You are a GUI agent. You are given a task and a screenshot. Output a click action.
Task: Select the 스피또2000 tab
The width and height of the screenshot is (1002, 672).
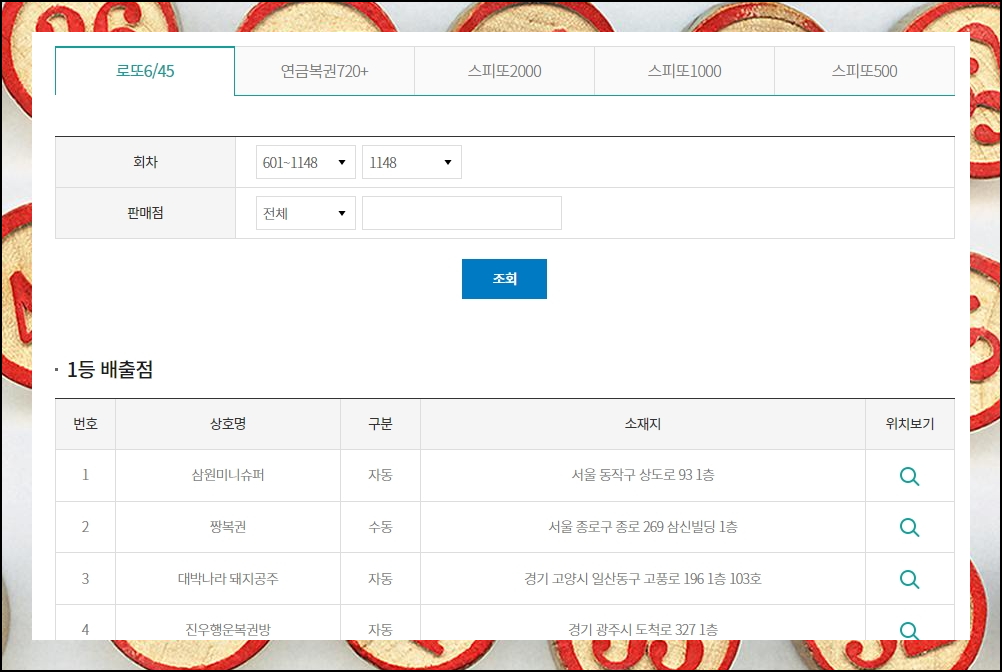click(x=504, y=71)
